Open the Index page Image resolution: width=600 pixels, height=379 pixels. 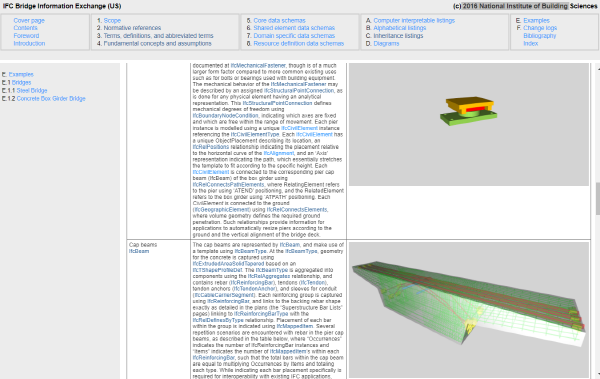tap(530, 44)
